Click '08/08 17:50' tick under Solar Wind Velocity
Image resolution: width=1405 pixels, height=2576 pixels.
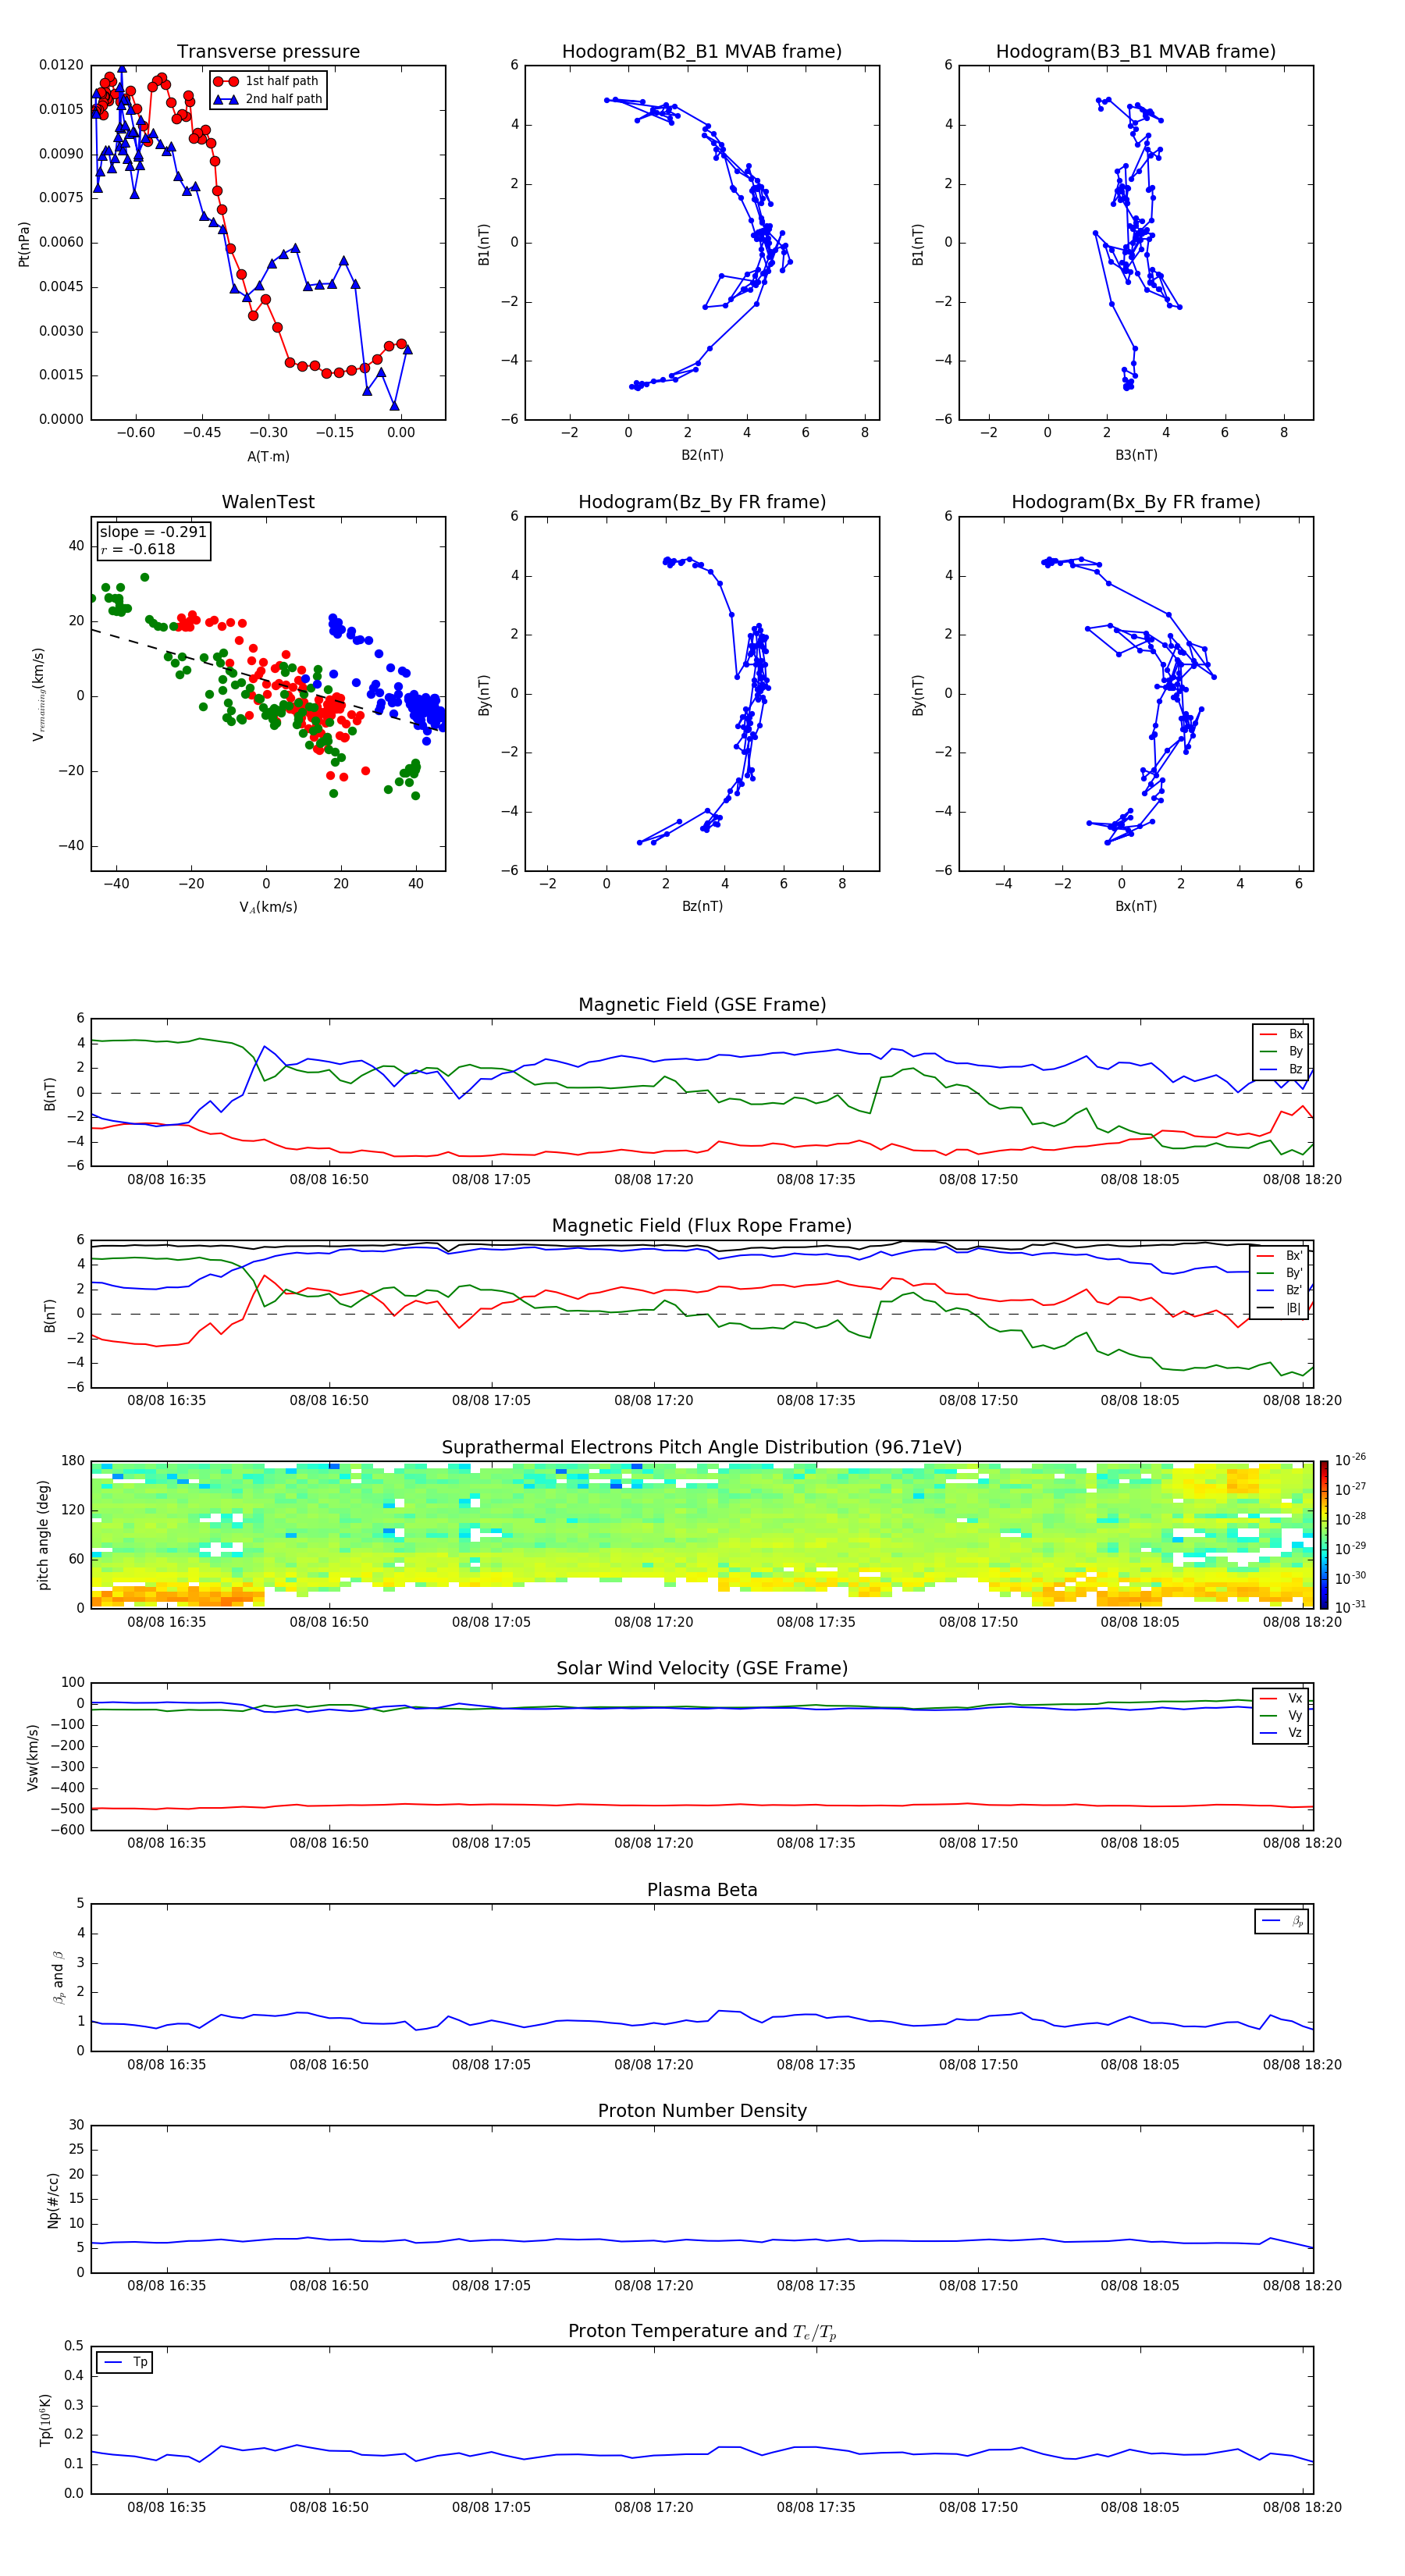click(978, 1843)
